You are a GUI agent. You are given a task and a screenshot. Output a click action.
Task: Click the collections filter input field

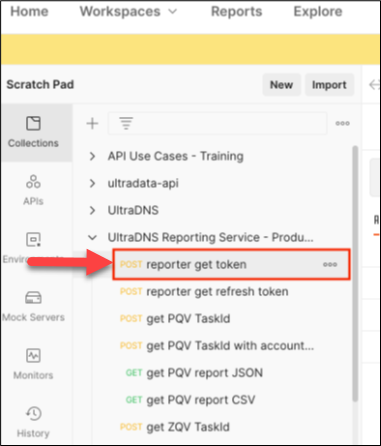[217, 123]
